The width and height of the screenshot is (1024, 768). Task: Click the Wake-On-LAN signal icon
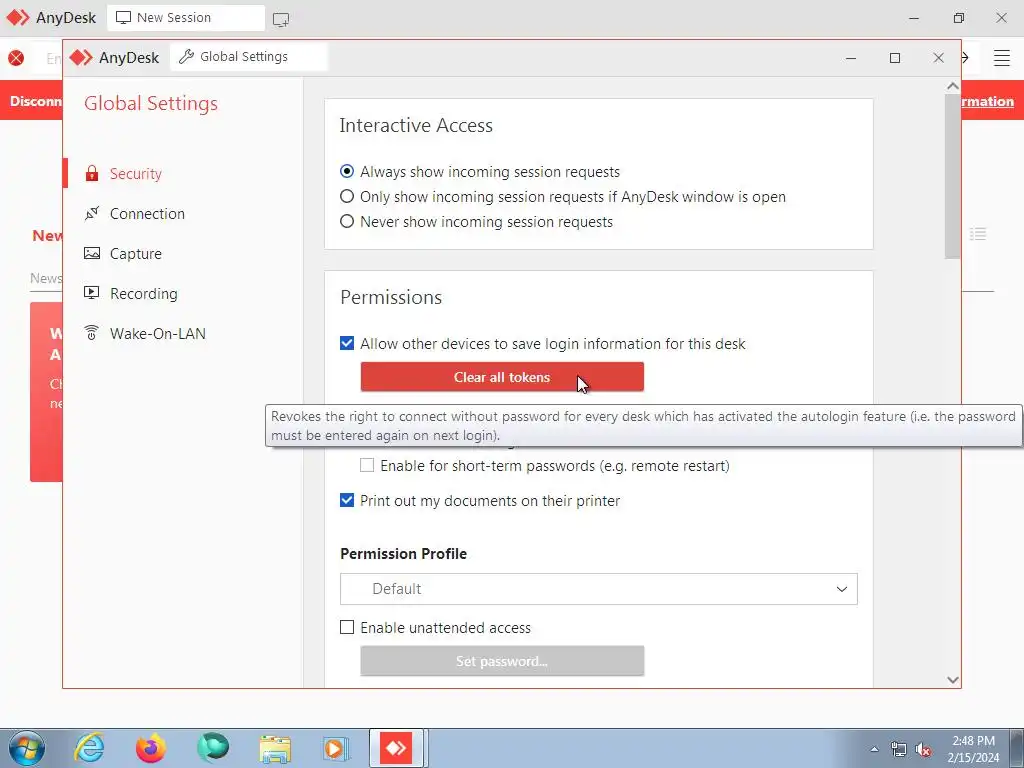coord(92,332)
